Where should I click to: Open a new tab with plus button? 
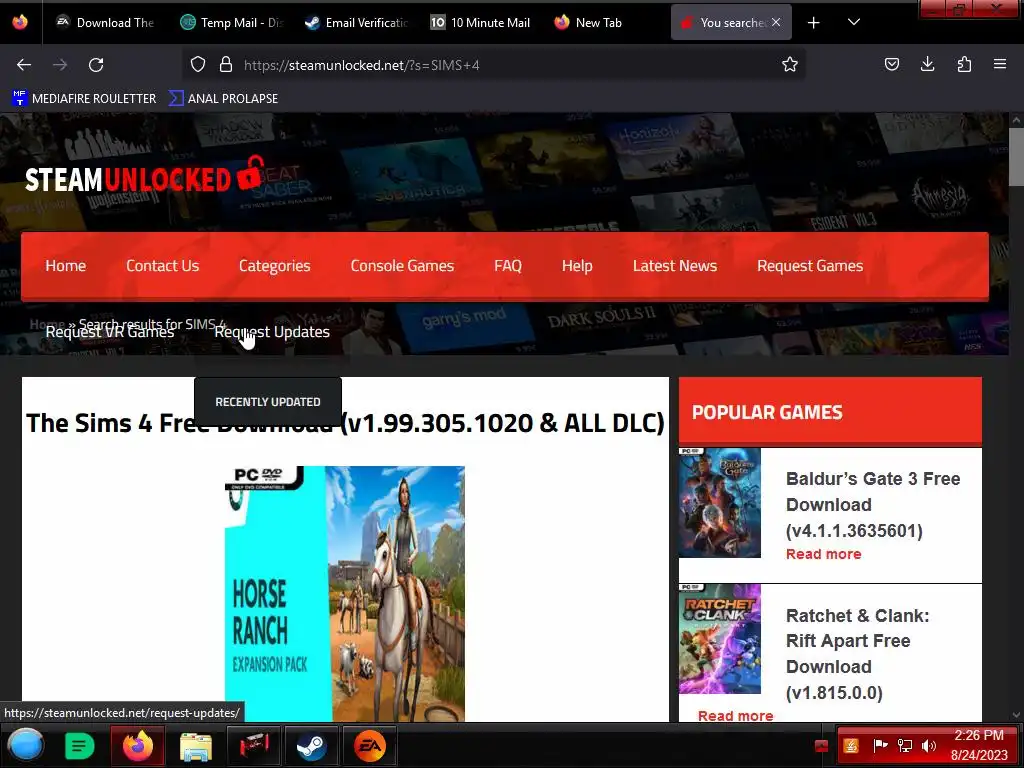813,23
